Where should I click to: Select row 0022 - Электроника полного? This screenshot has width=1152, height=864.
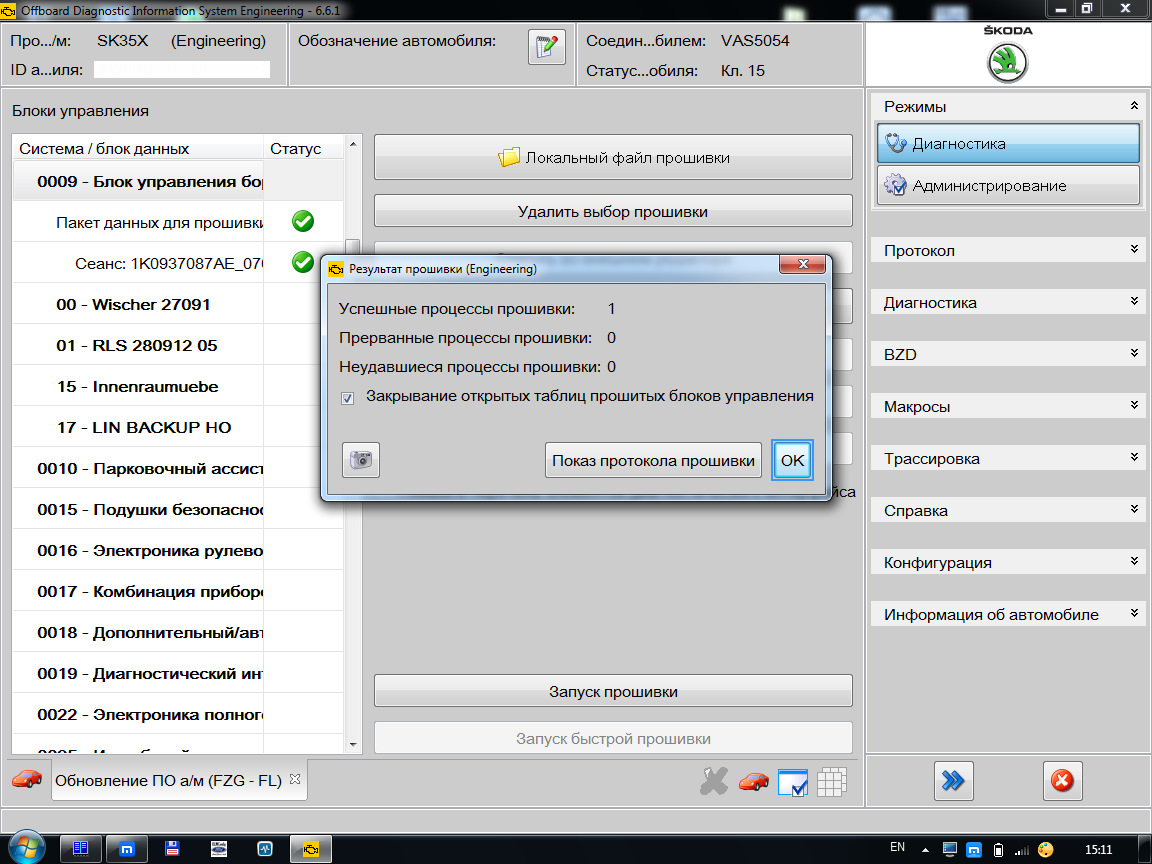point(178,714)
